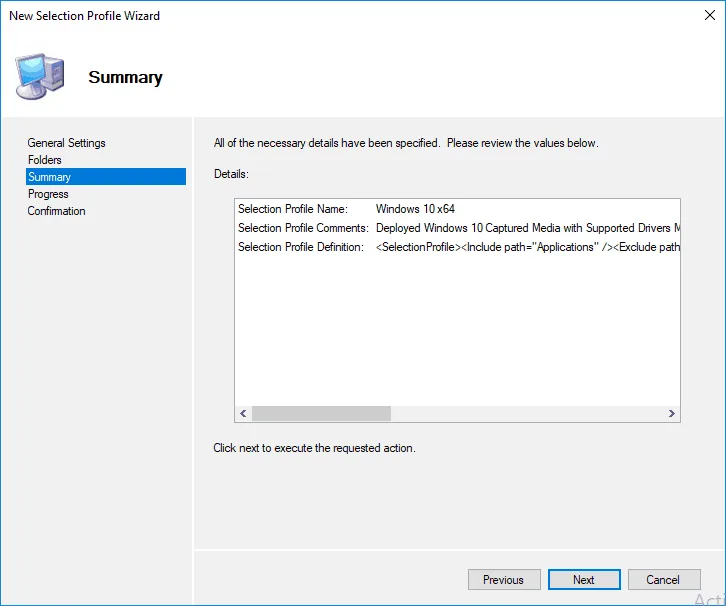
Task: Click the Selection Profile Comments label
Action: point(303,228)
